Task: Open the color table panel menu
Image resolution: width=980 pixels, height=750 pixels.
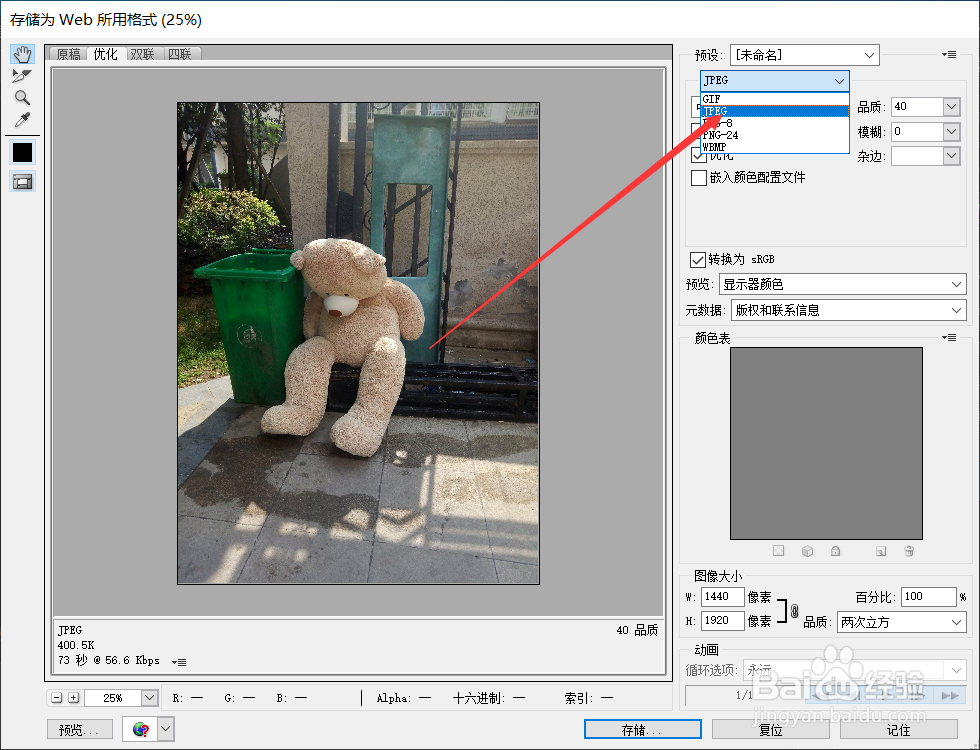Action: 949,338
